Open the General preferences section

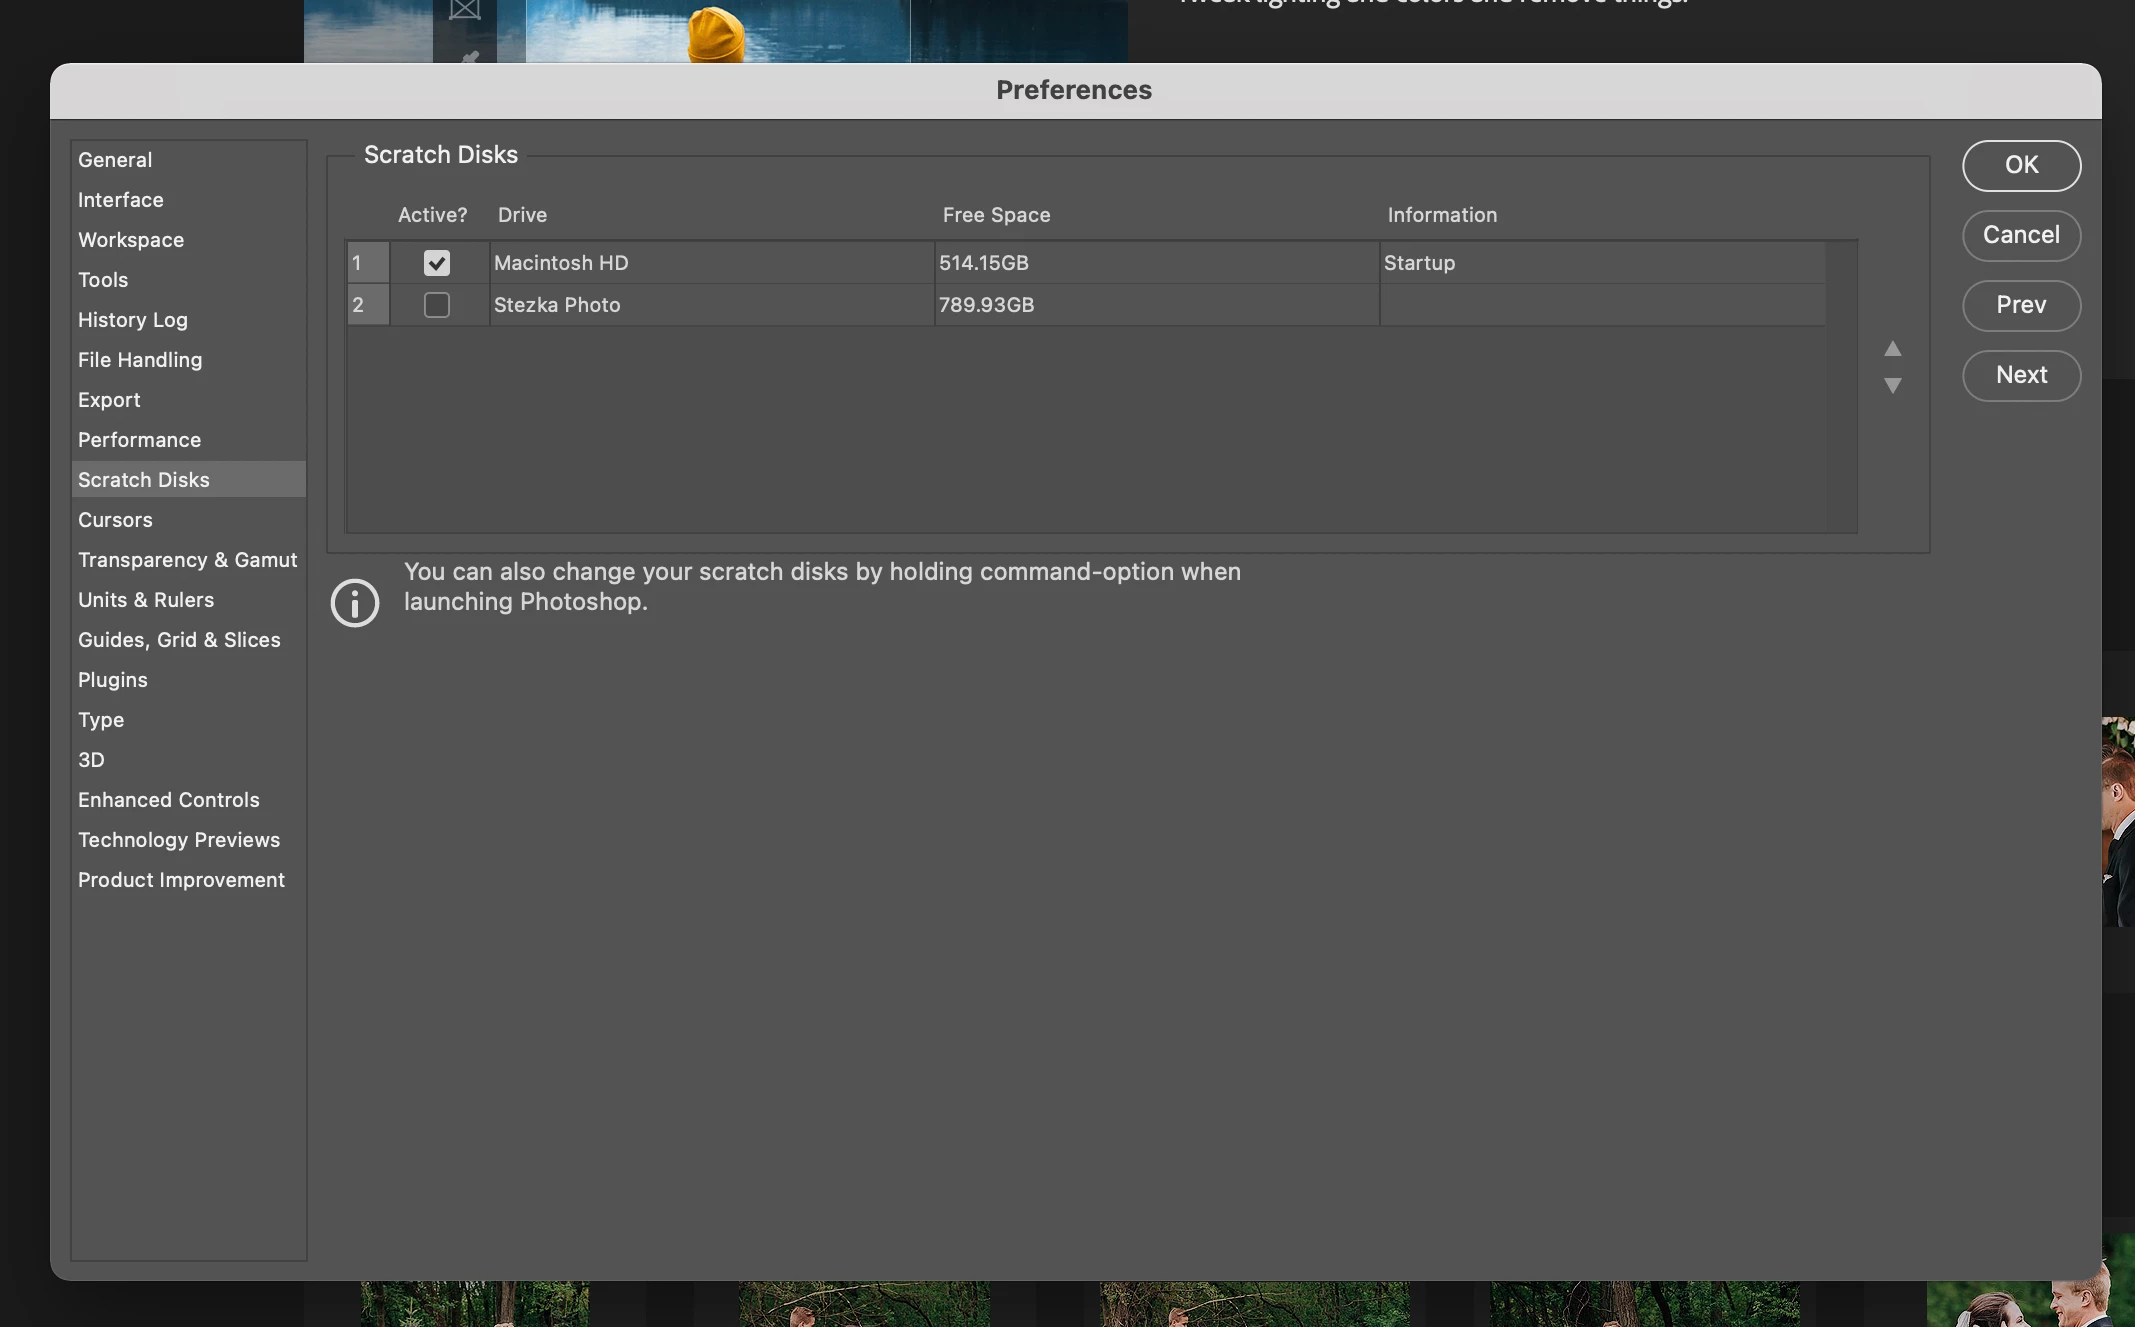[115, 160]
